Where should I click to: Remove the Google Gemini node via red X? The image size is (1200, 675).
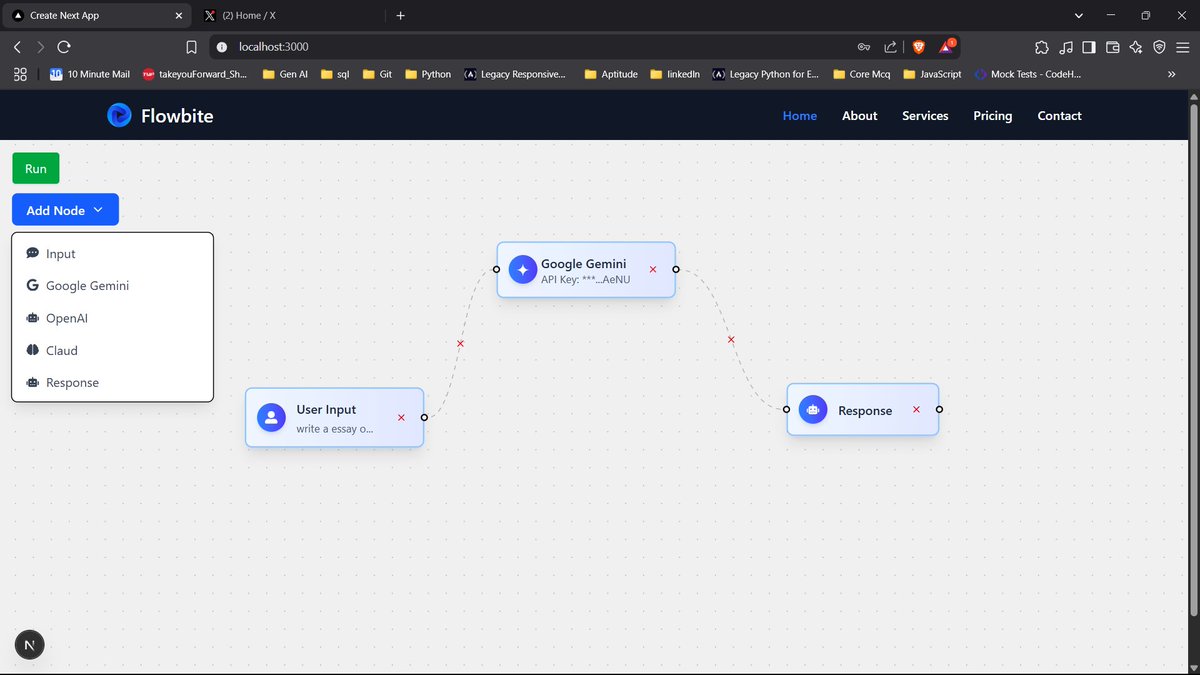click(x=653, y=269)
